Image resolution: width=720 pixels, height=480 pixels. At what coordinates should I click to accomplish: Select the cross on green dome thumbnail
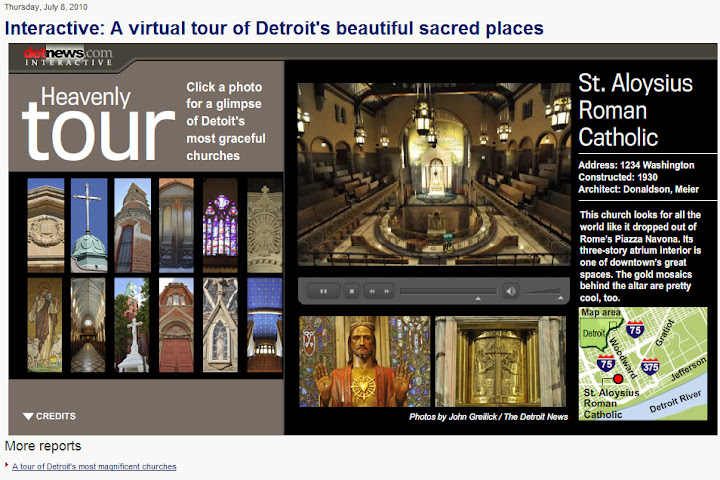coord(89,225)
